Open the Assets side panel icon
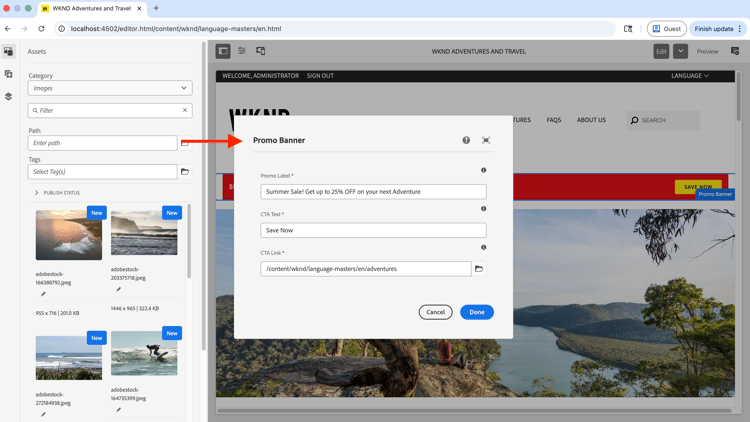This screenshot has height=422, width=750. click(x=9, y=51)
